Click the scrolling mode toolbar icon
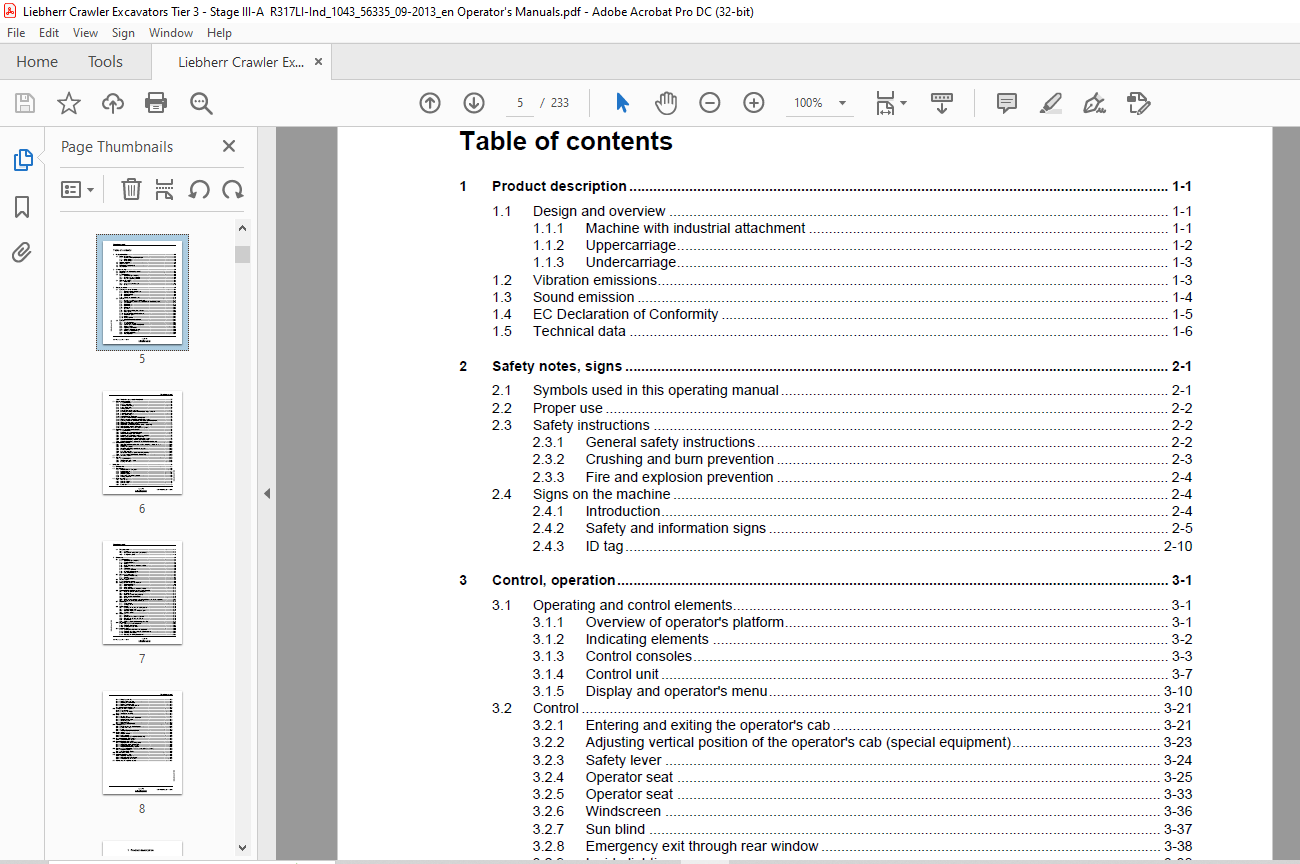The image size is (1300, 864). [x=942, y=103]
